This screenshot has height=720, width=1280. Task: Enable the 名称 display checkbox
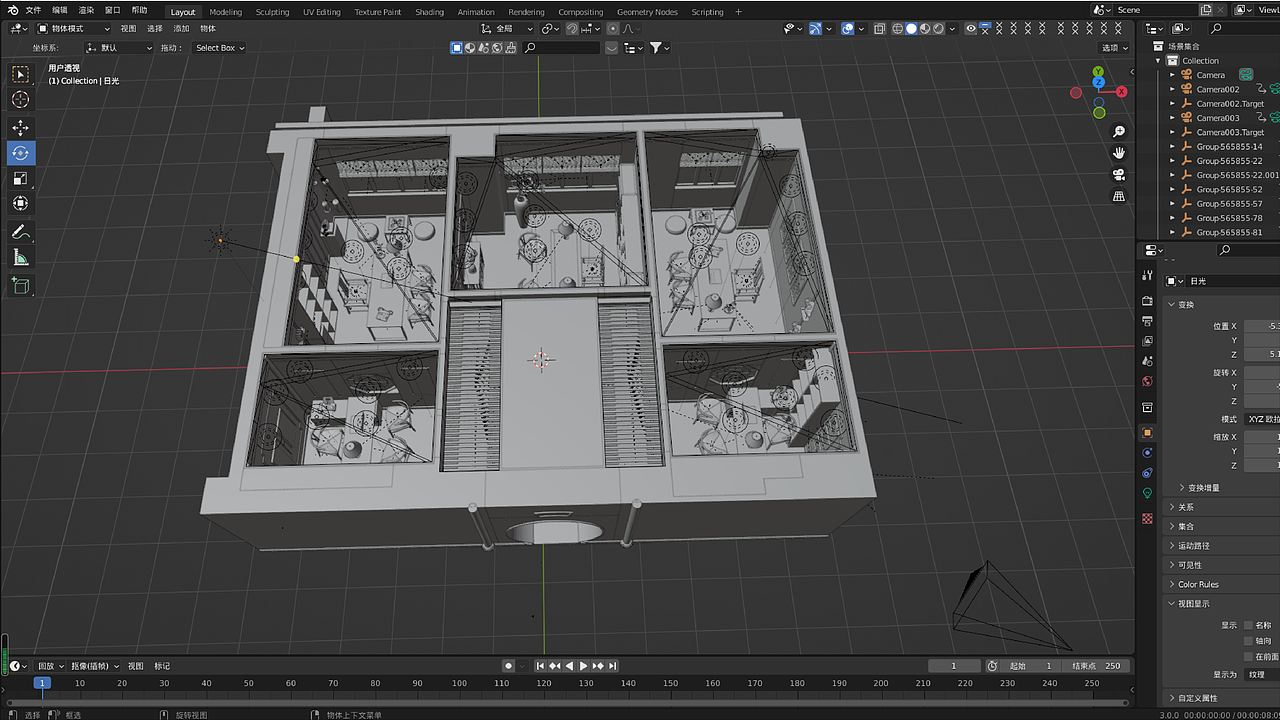tap(1248, 625)
